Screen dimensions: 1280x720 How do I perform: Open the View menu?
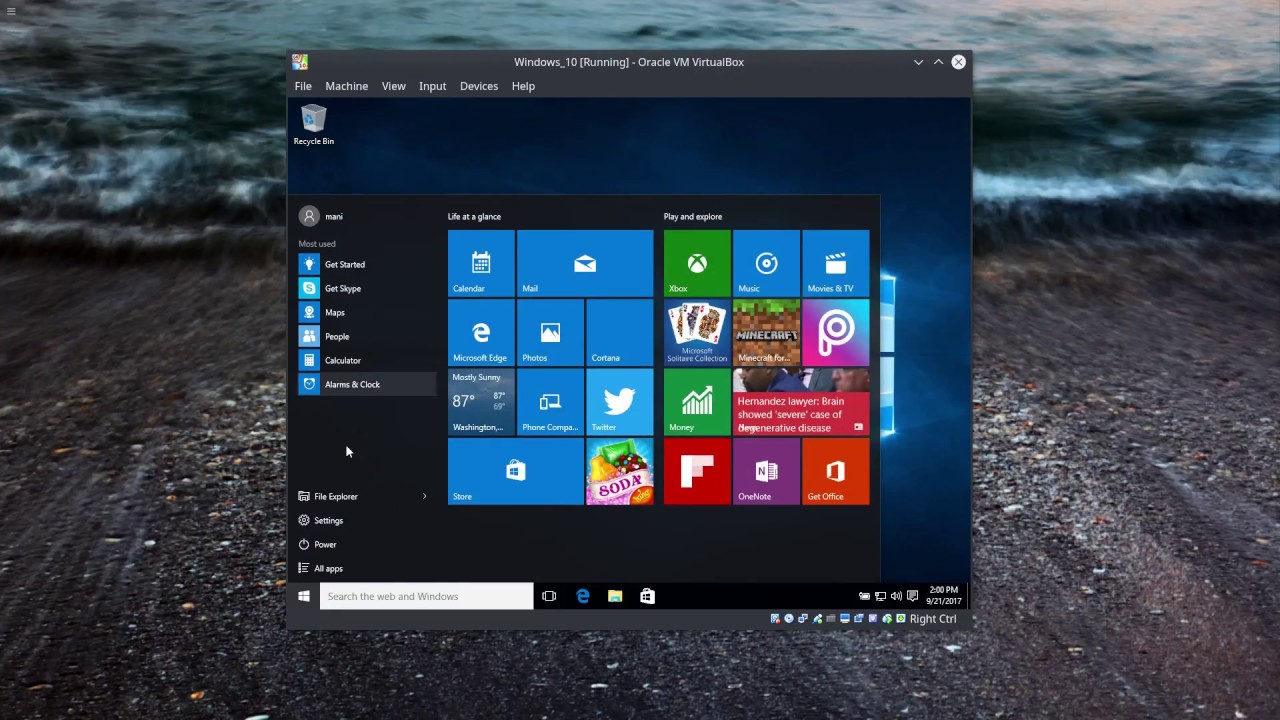pos(393,86)
